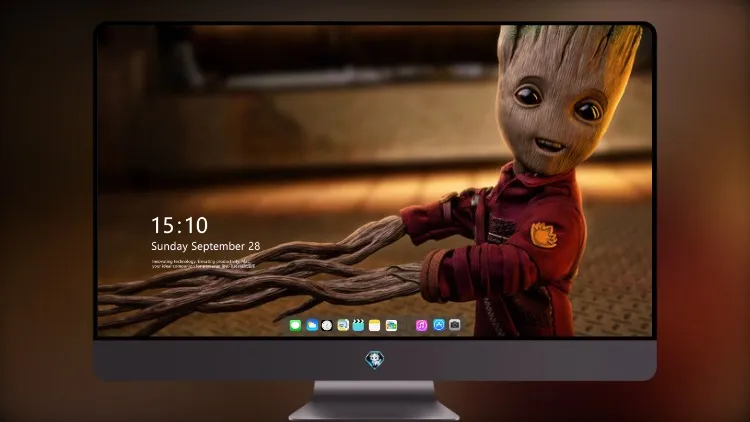Open the Maps app in dock

pos(343,325)
